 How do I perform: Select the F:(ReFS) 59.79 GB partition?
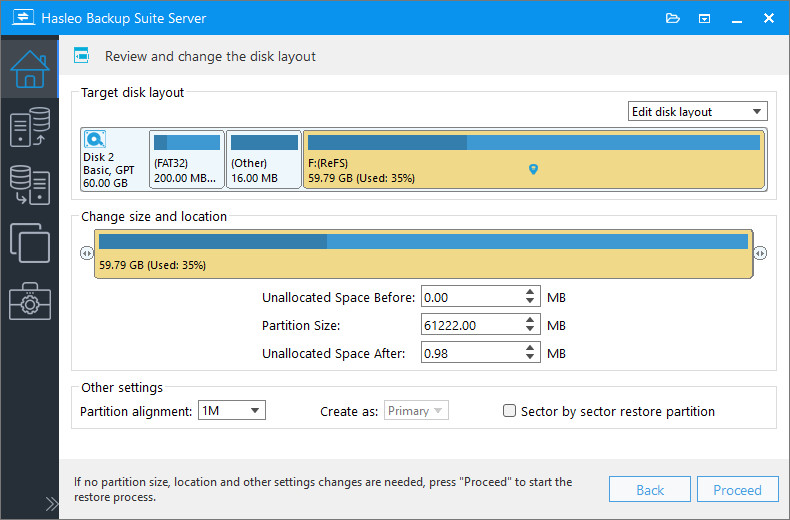[x=534, y=159]
